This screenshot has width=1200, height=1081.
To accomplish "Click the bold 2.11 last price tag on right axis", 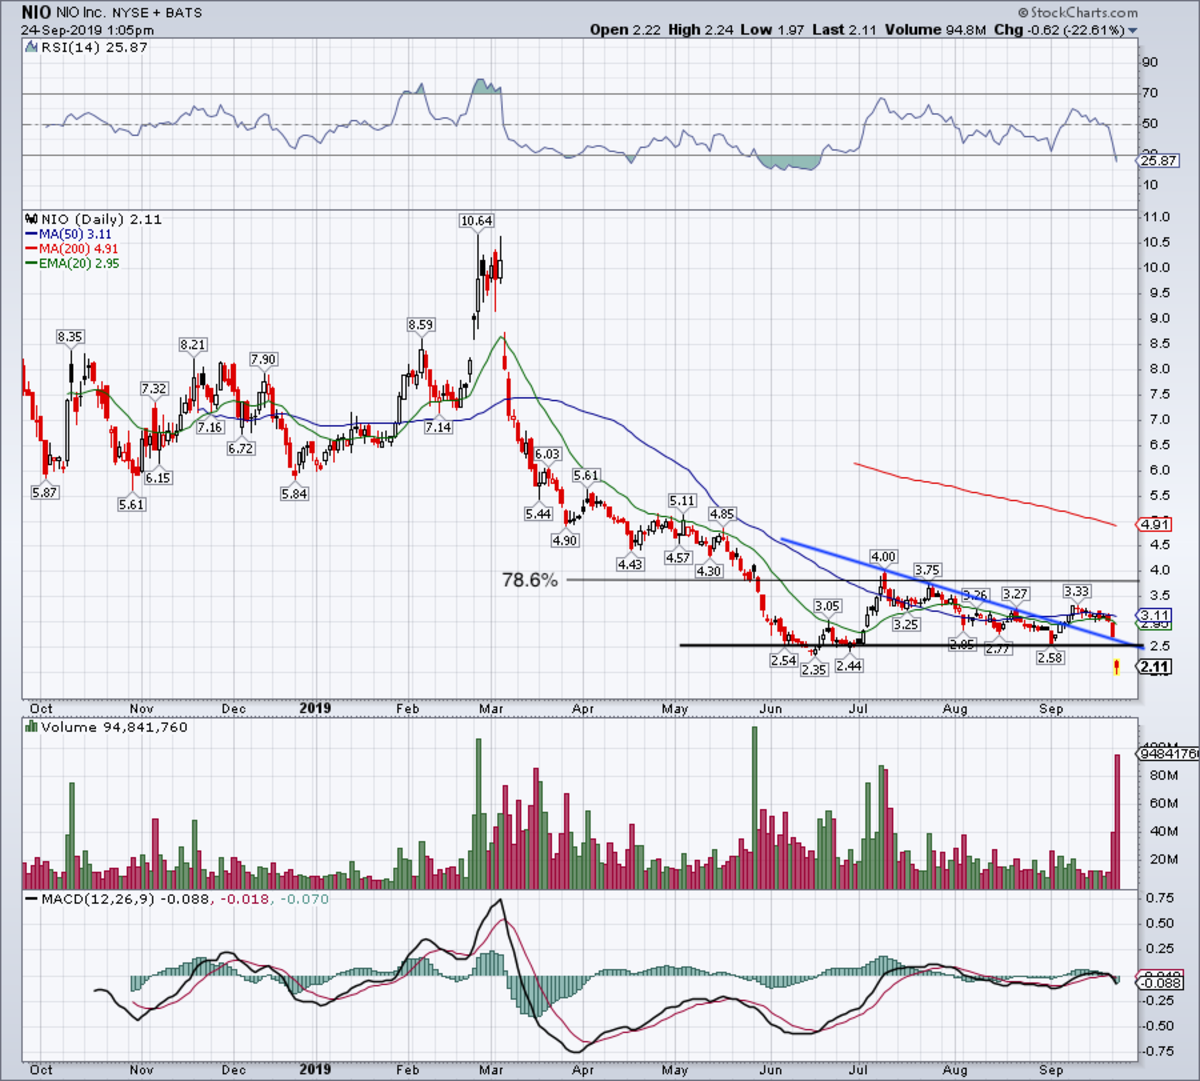I will [x=1155, y=666].
